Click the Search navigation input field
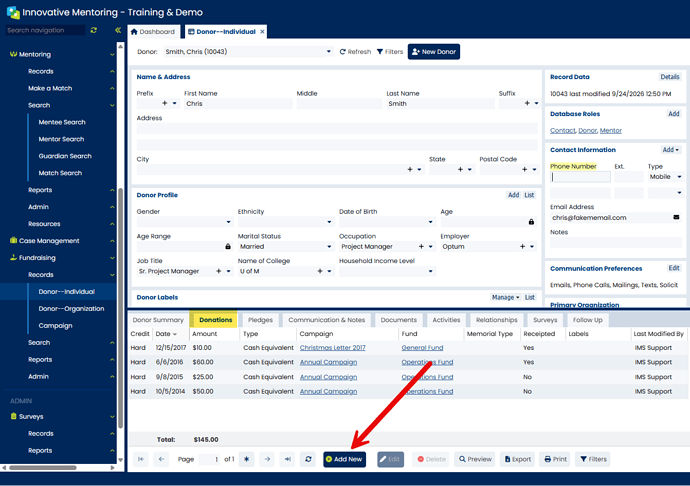The width and height of the screenshot is (690, 486). 45,30
